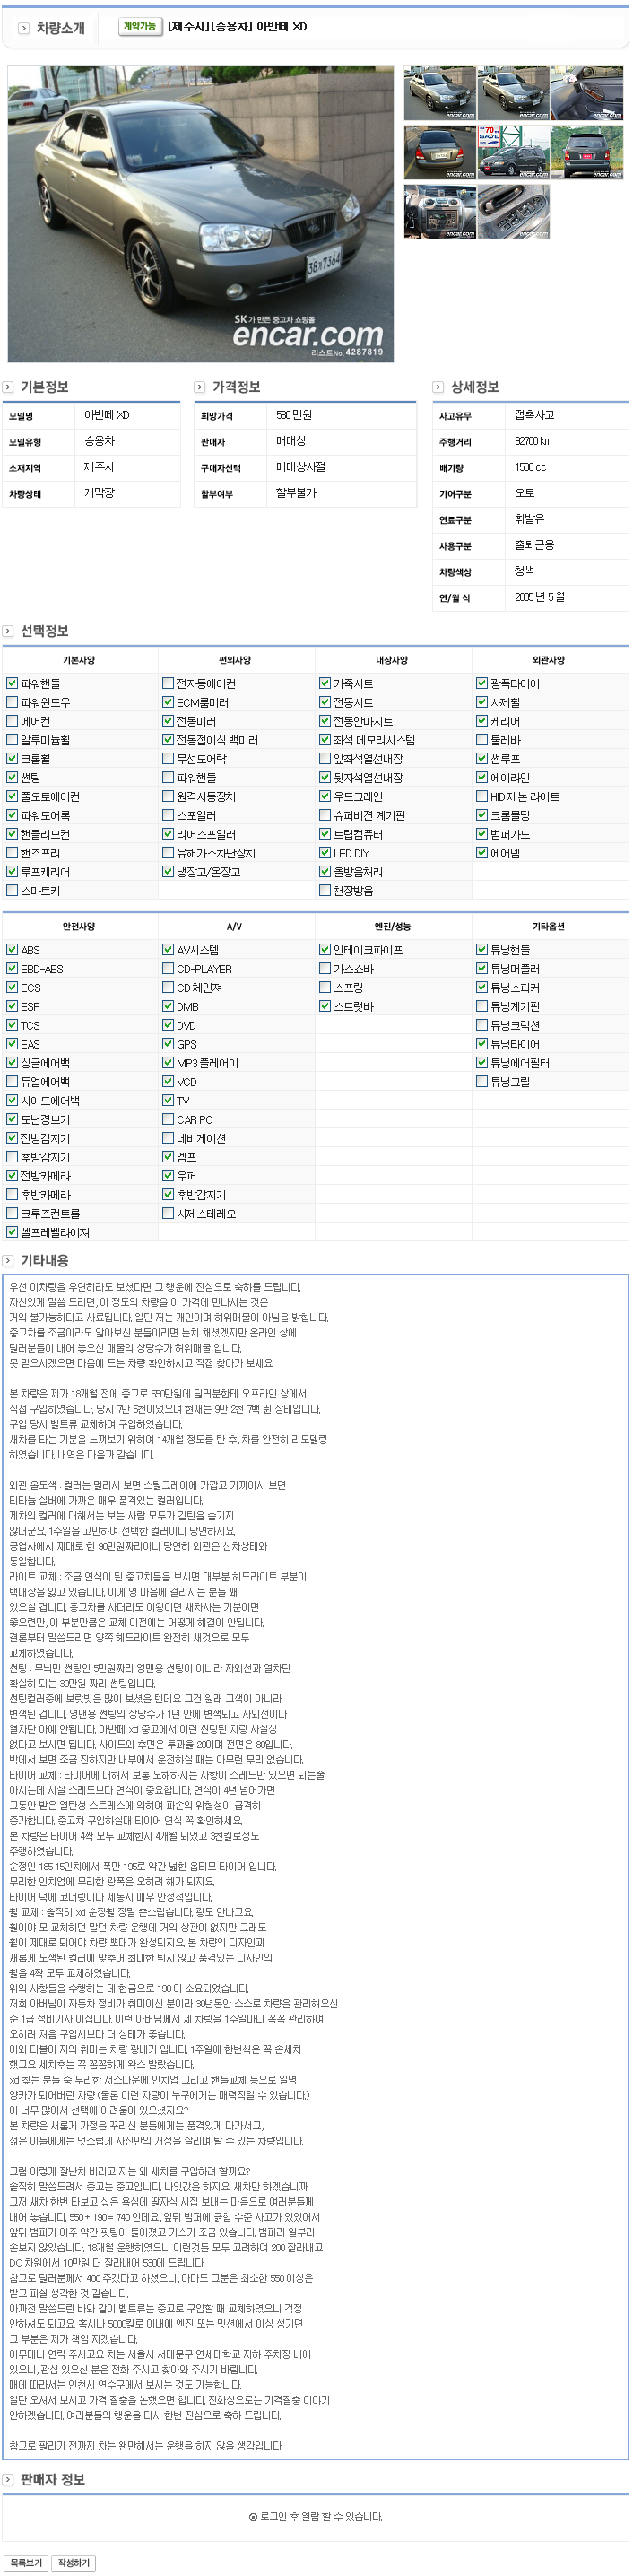Uncheck the 크롬휠 checkbox

pos(12,759)
